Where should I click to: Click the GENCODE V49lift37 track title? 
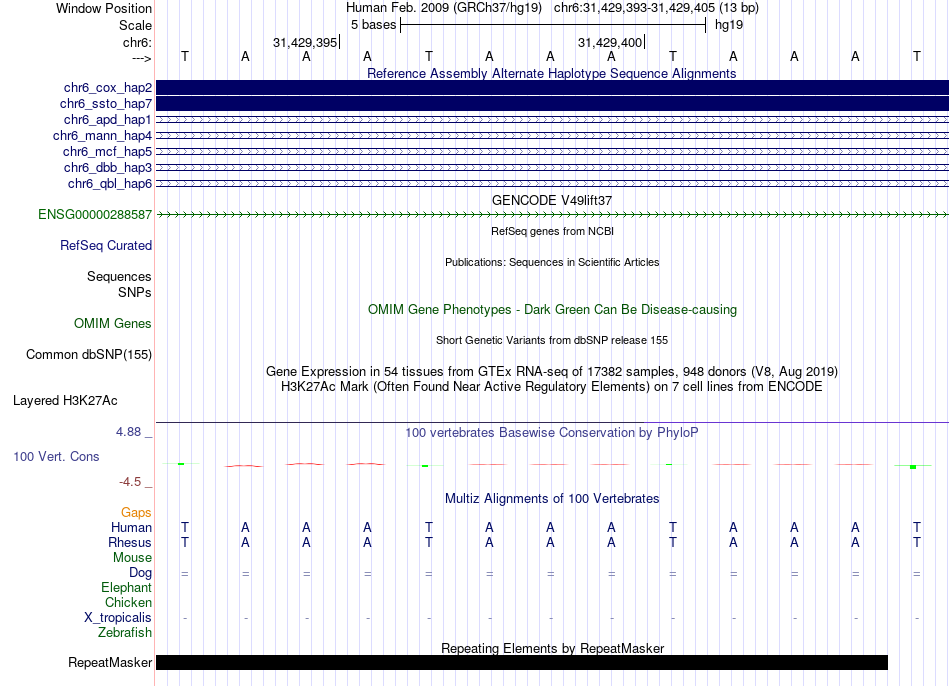552,200
